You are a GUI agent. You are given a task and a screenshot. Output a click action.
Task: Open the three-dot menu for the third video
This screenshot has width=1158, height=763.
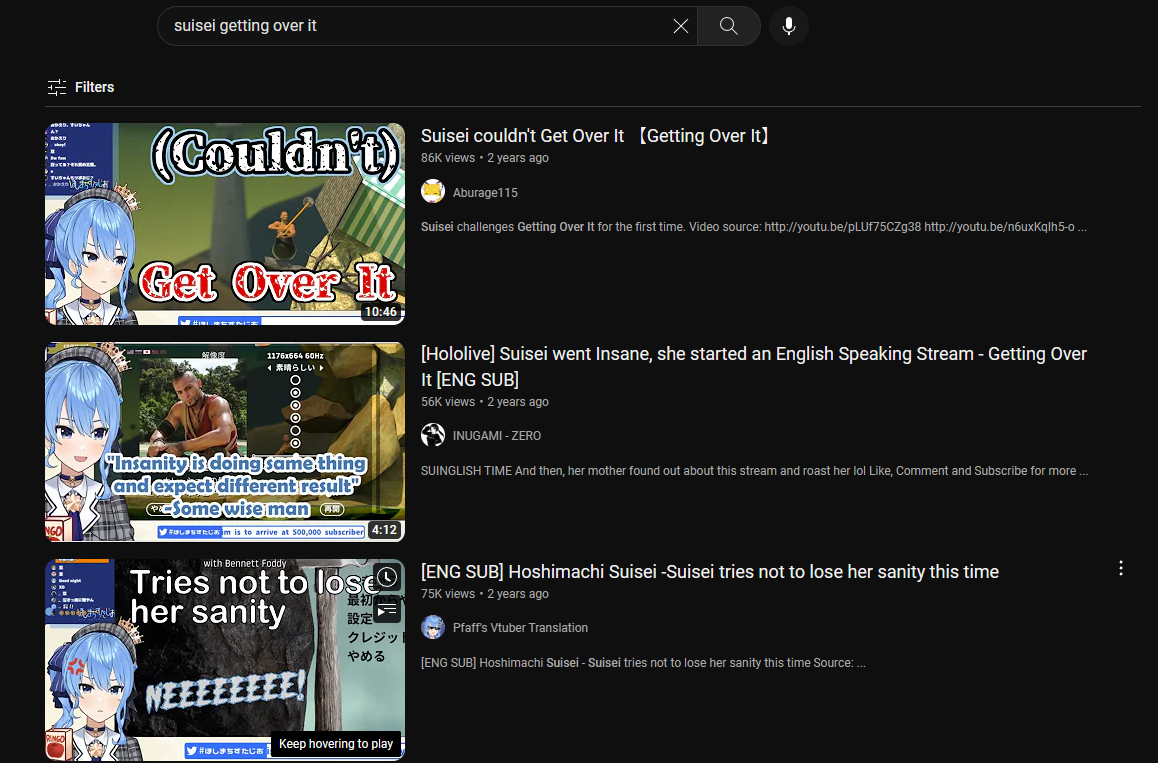coord(1121,568)
